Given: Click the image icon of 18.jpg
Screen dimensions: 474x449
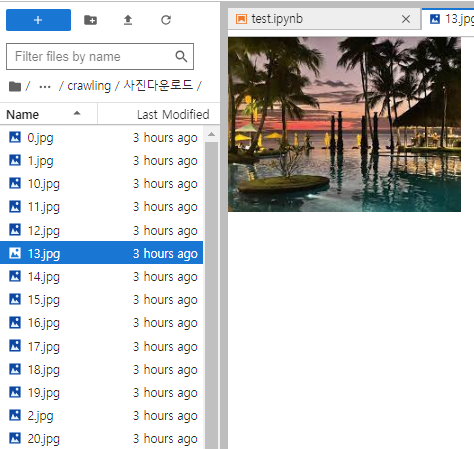Looking at the screenshot, I should tap(15, 369).
